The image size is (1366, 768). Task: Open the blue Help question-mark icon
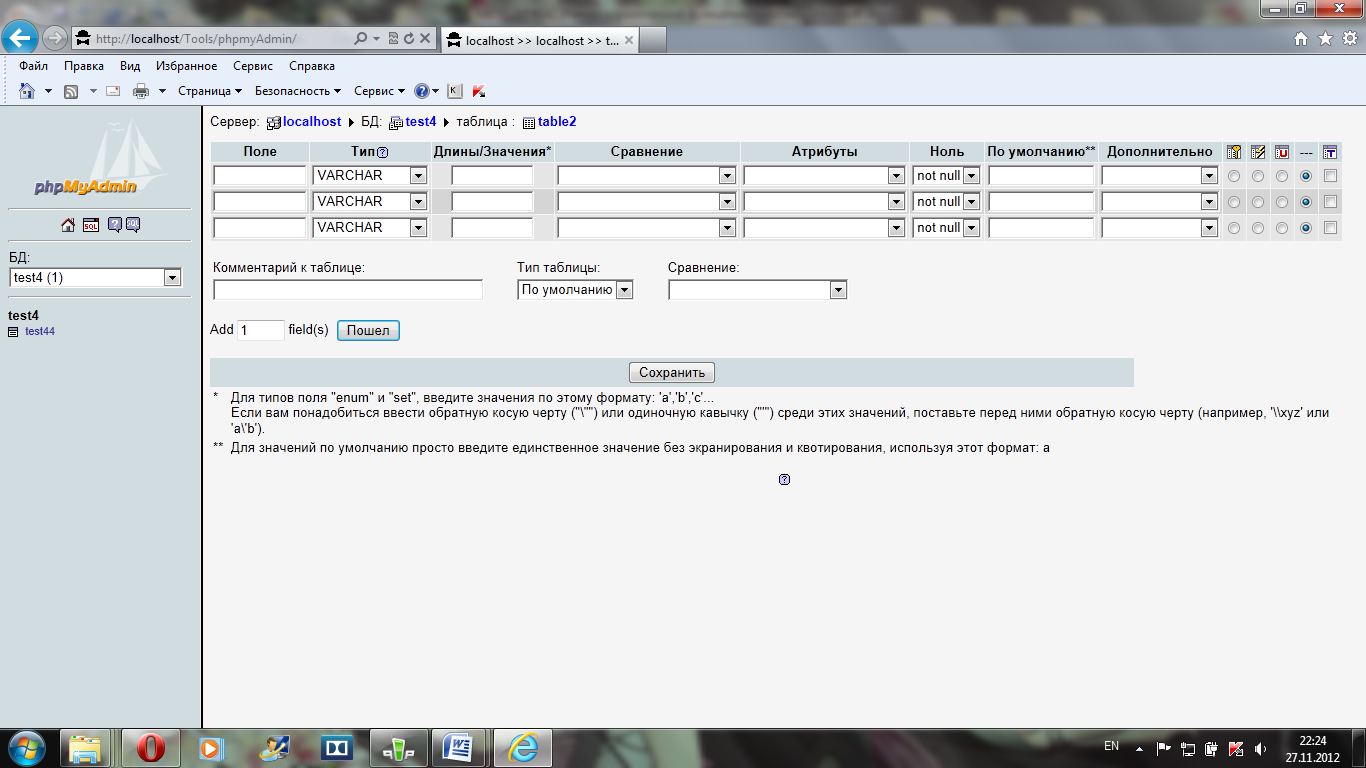(422, 91)
